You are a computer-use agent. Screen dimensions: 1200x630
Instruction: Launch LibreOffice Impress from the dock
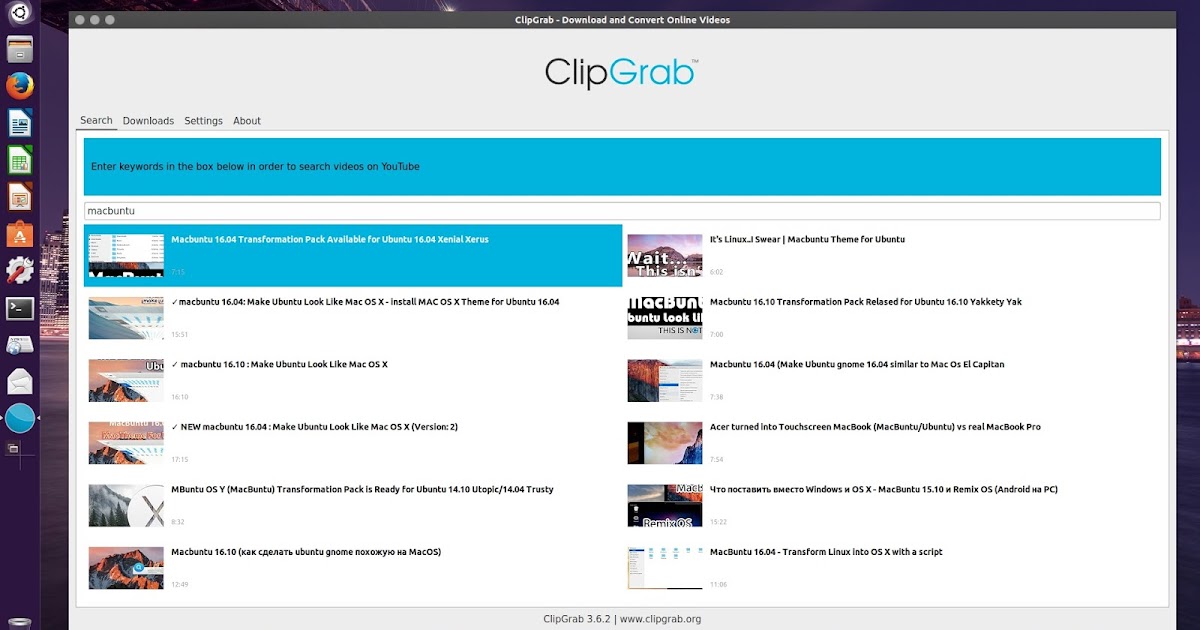point(21,195)
